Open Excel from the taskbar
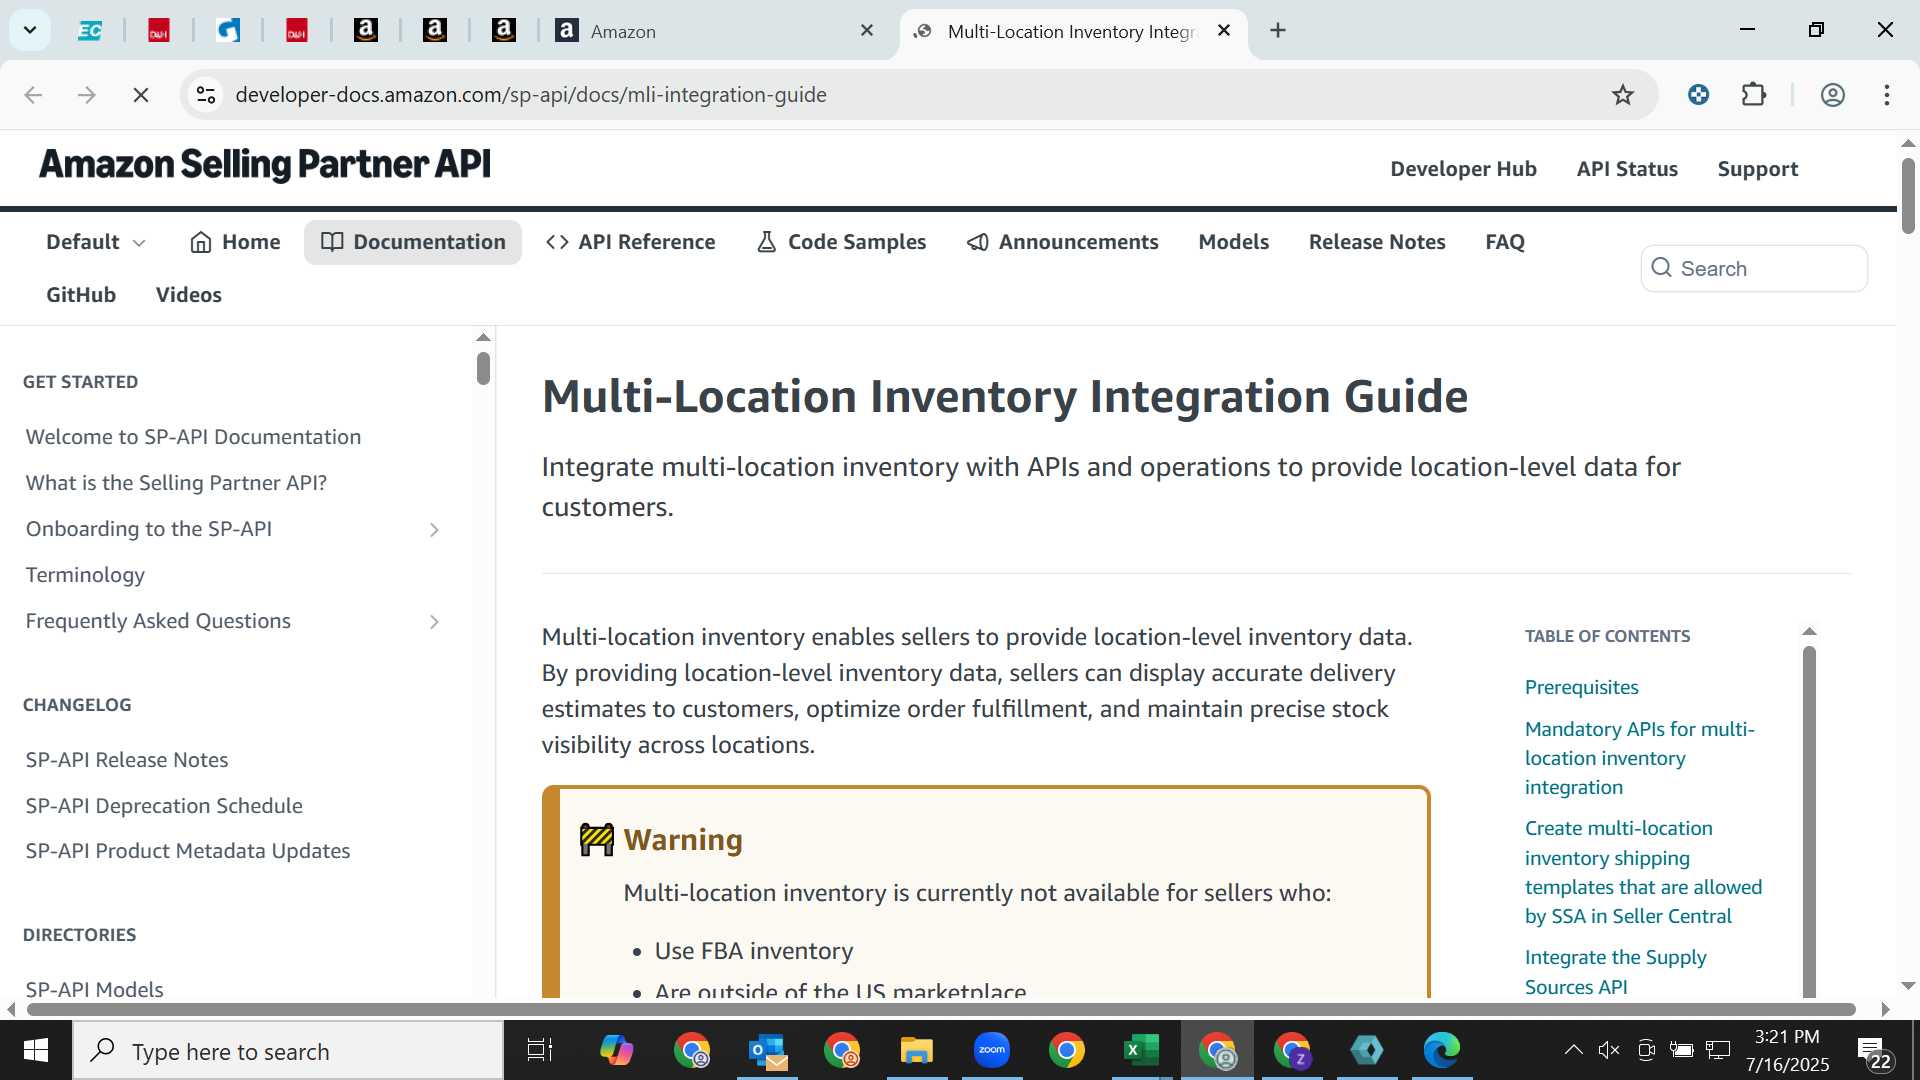Image resolution: width=1920 pixels, height=1080 pixels. tap(1141, 1051)
